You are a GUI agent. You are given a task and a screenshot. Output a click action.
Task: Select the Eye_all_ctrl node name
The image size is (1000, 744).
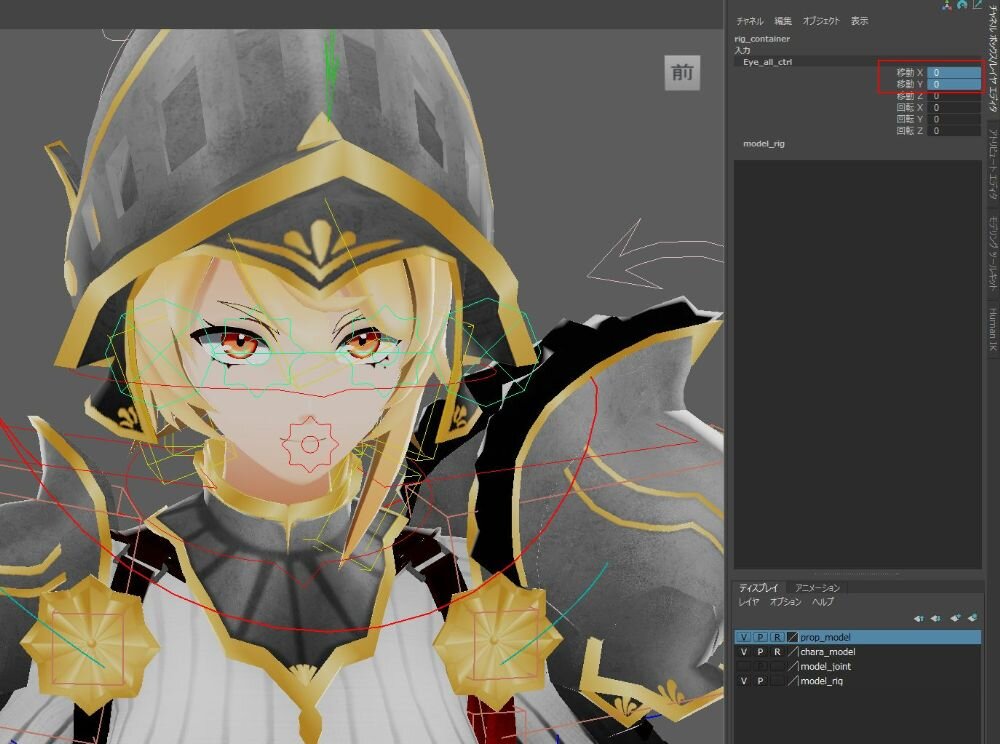point(767,62)
